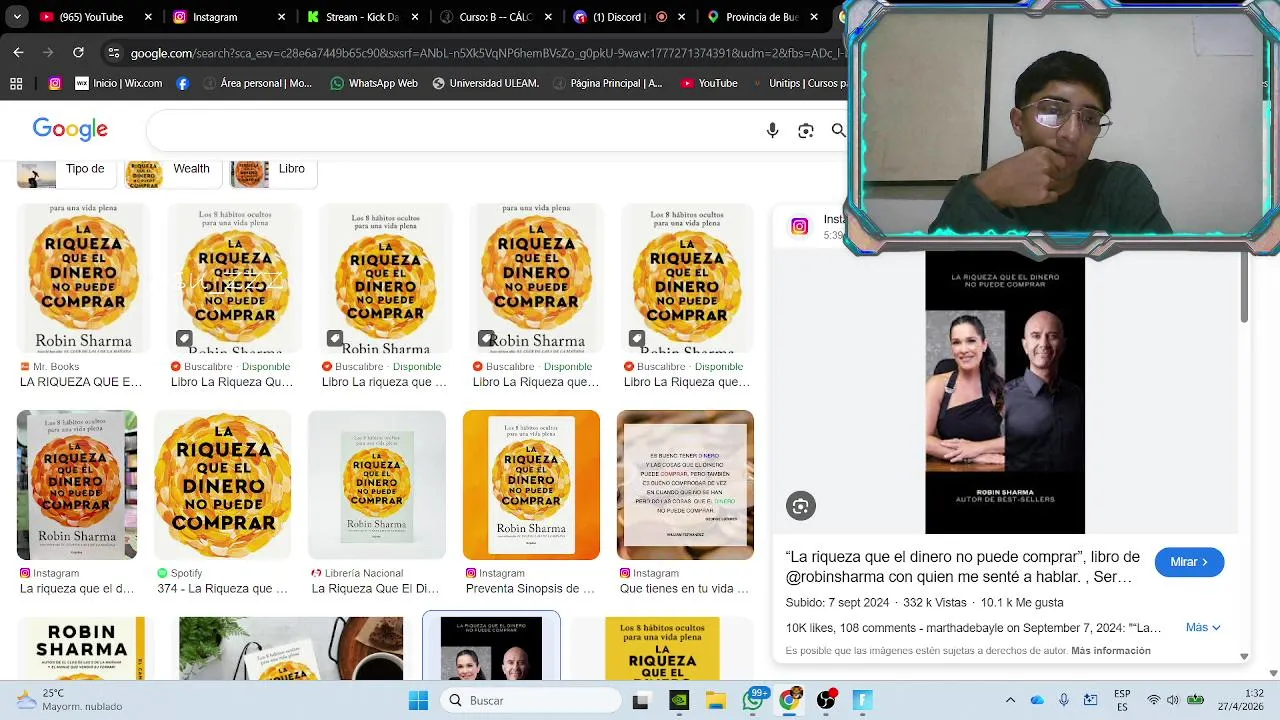Open the Librería Nacional book image
1280x720 pixels.
(x=377, y=484)
